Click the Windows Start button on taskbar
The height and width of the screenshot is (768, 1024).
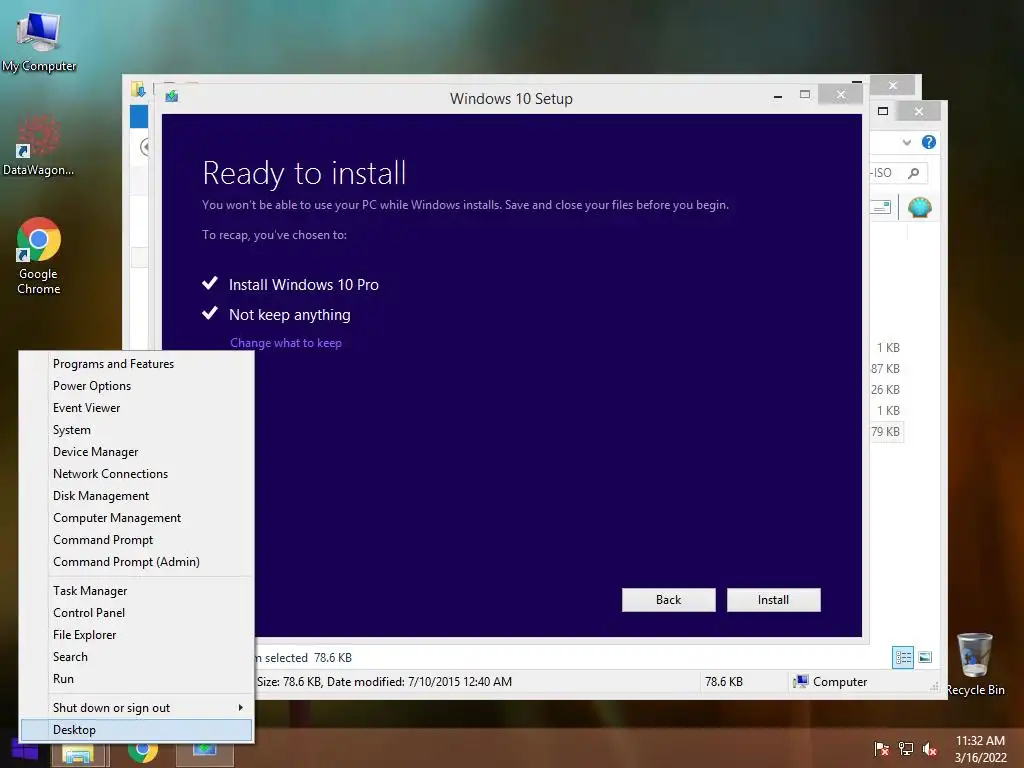(x=25, y=751)
